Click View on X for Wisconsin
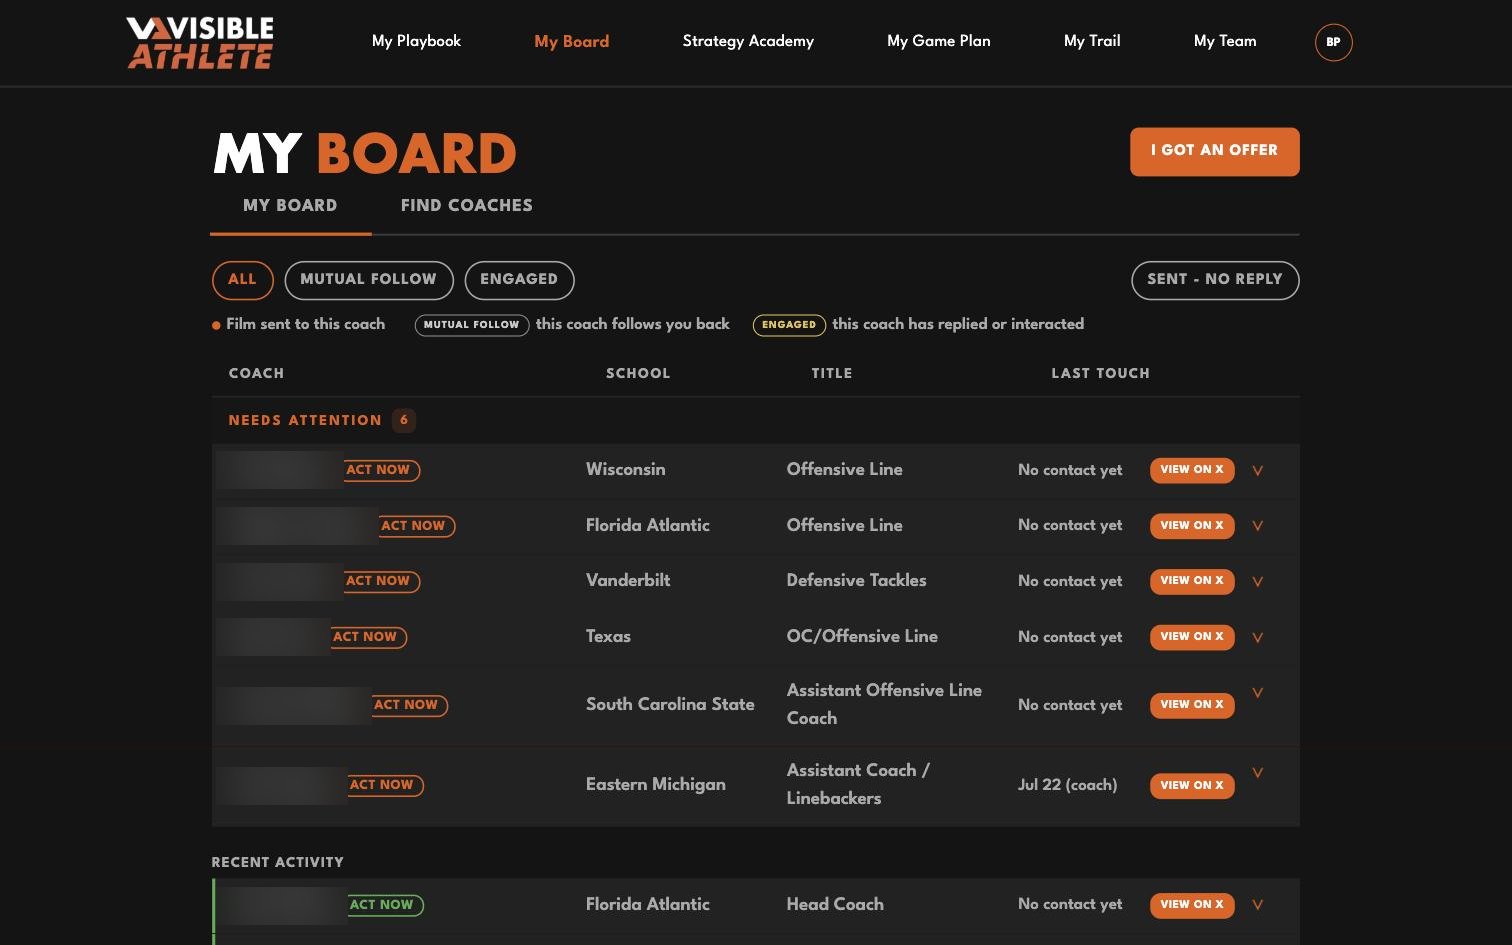Image resolution: width=1512 pixels, height=945 pixels. 1192,470
